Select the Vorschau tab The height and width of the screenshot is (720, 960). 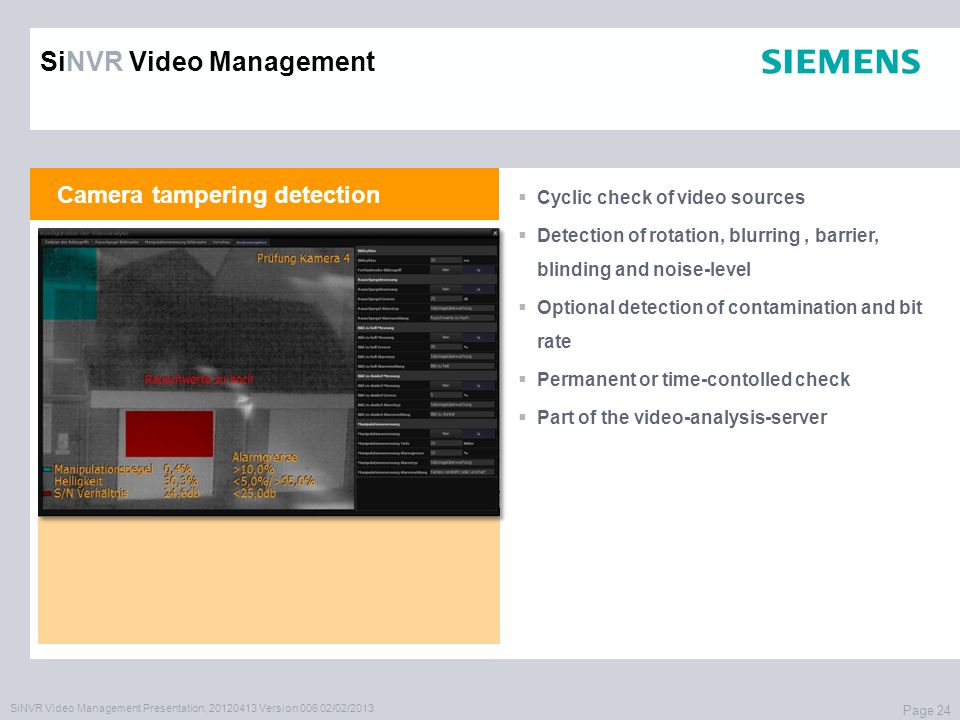pos(221,242)
